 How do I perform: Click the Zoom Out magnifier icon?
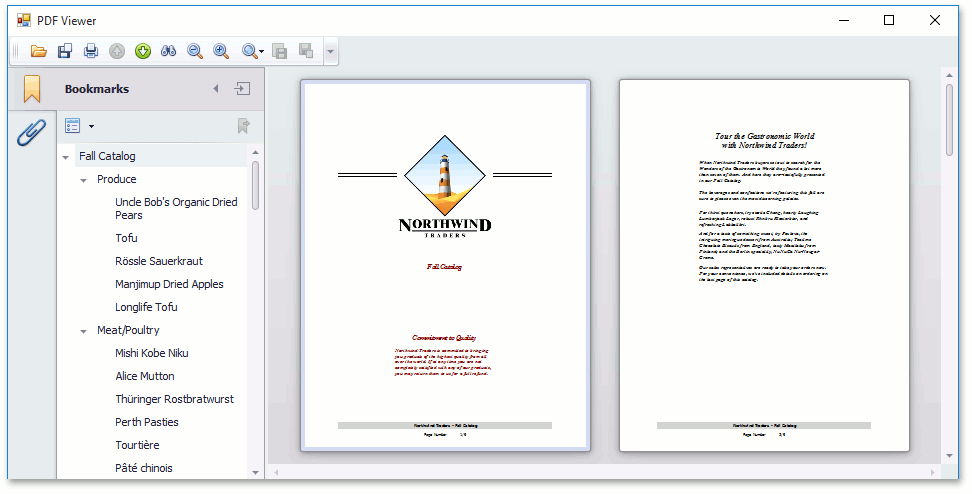click(x=195, y=51)
